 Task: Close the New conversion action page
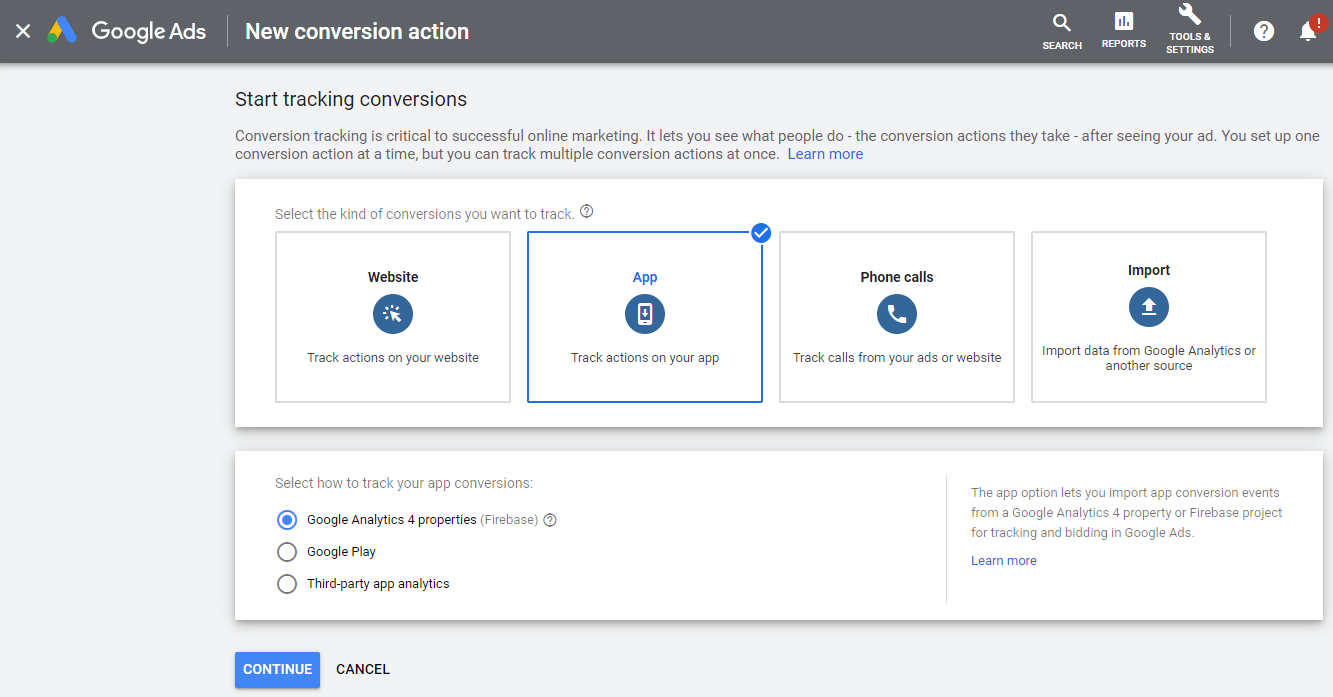click(x=23, y=31)
